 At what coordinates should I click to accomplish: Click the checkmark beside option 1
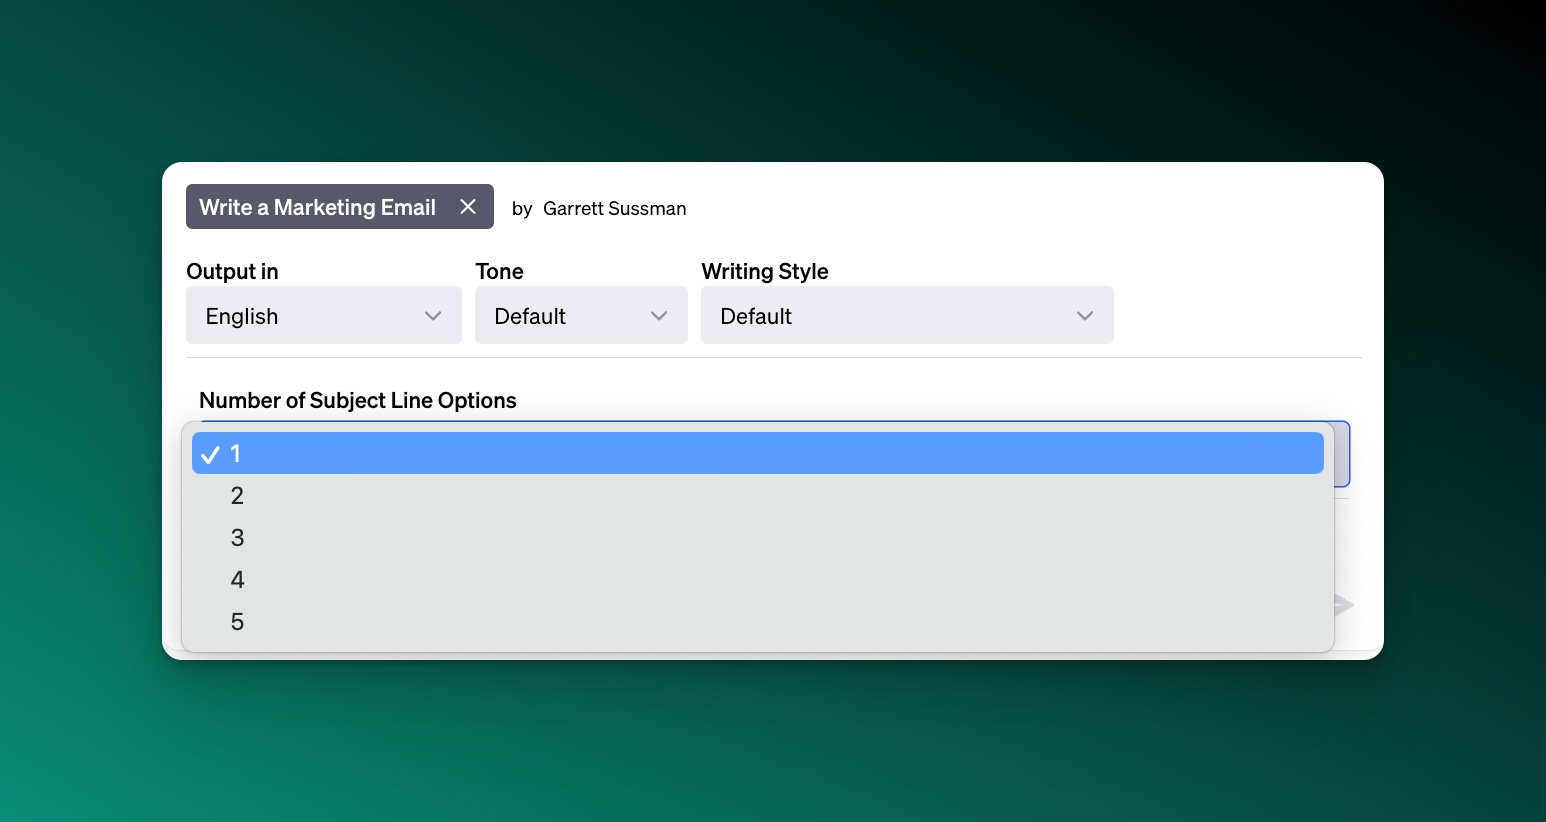pyautogui.click(x=210, y=455)
